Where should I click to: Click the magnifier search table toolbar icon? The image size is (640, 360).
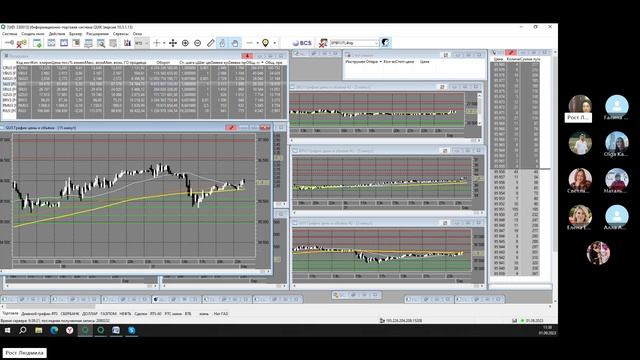click(x=101, y=43)
